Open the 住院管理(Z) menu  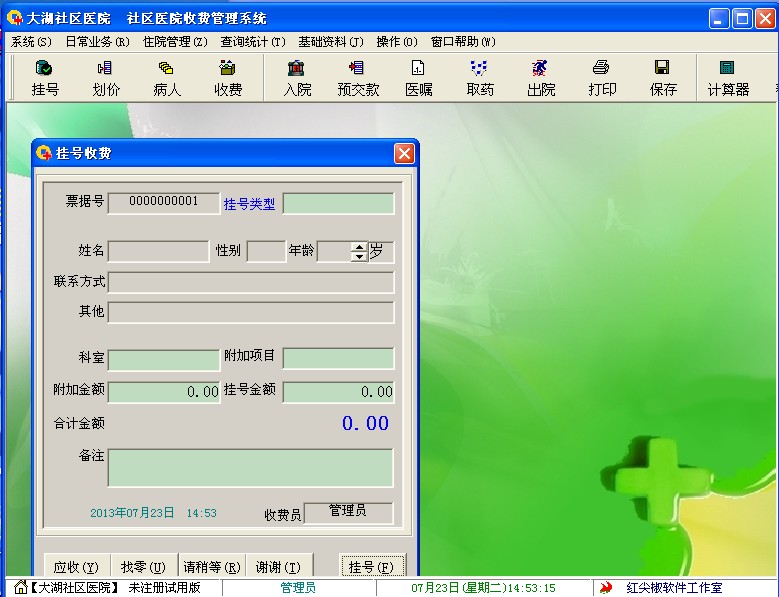tap(175, 42)
